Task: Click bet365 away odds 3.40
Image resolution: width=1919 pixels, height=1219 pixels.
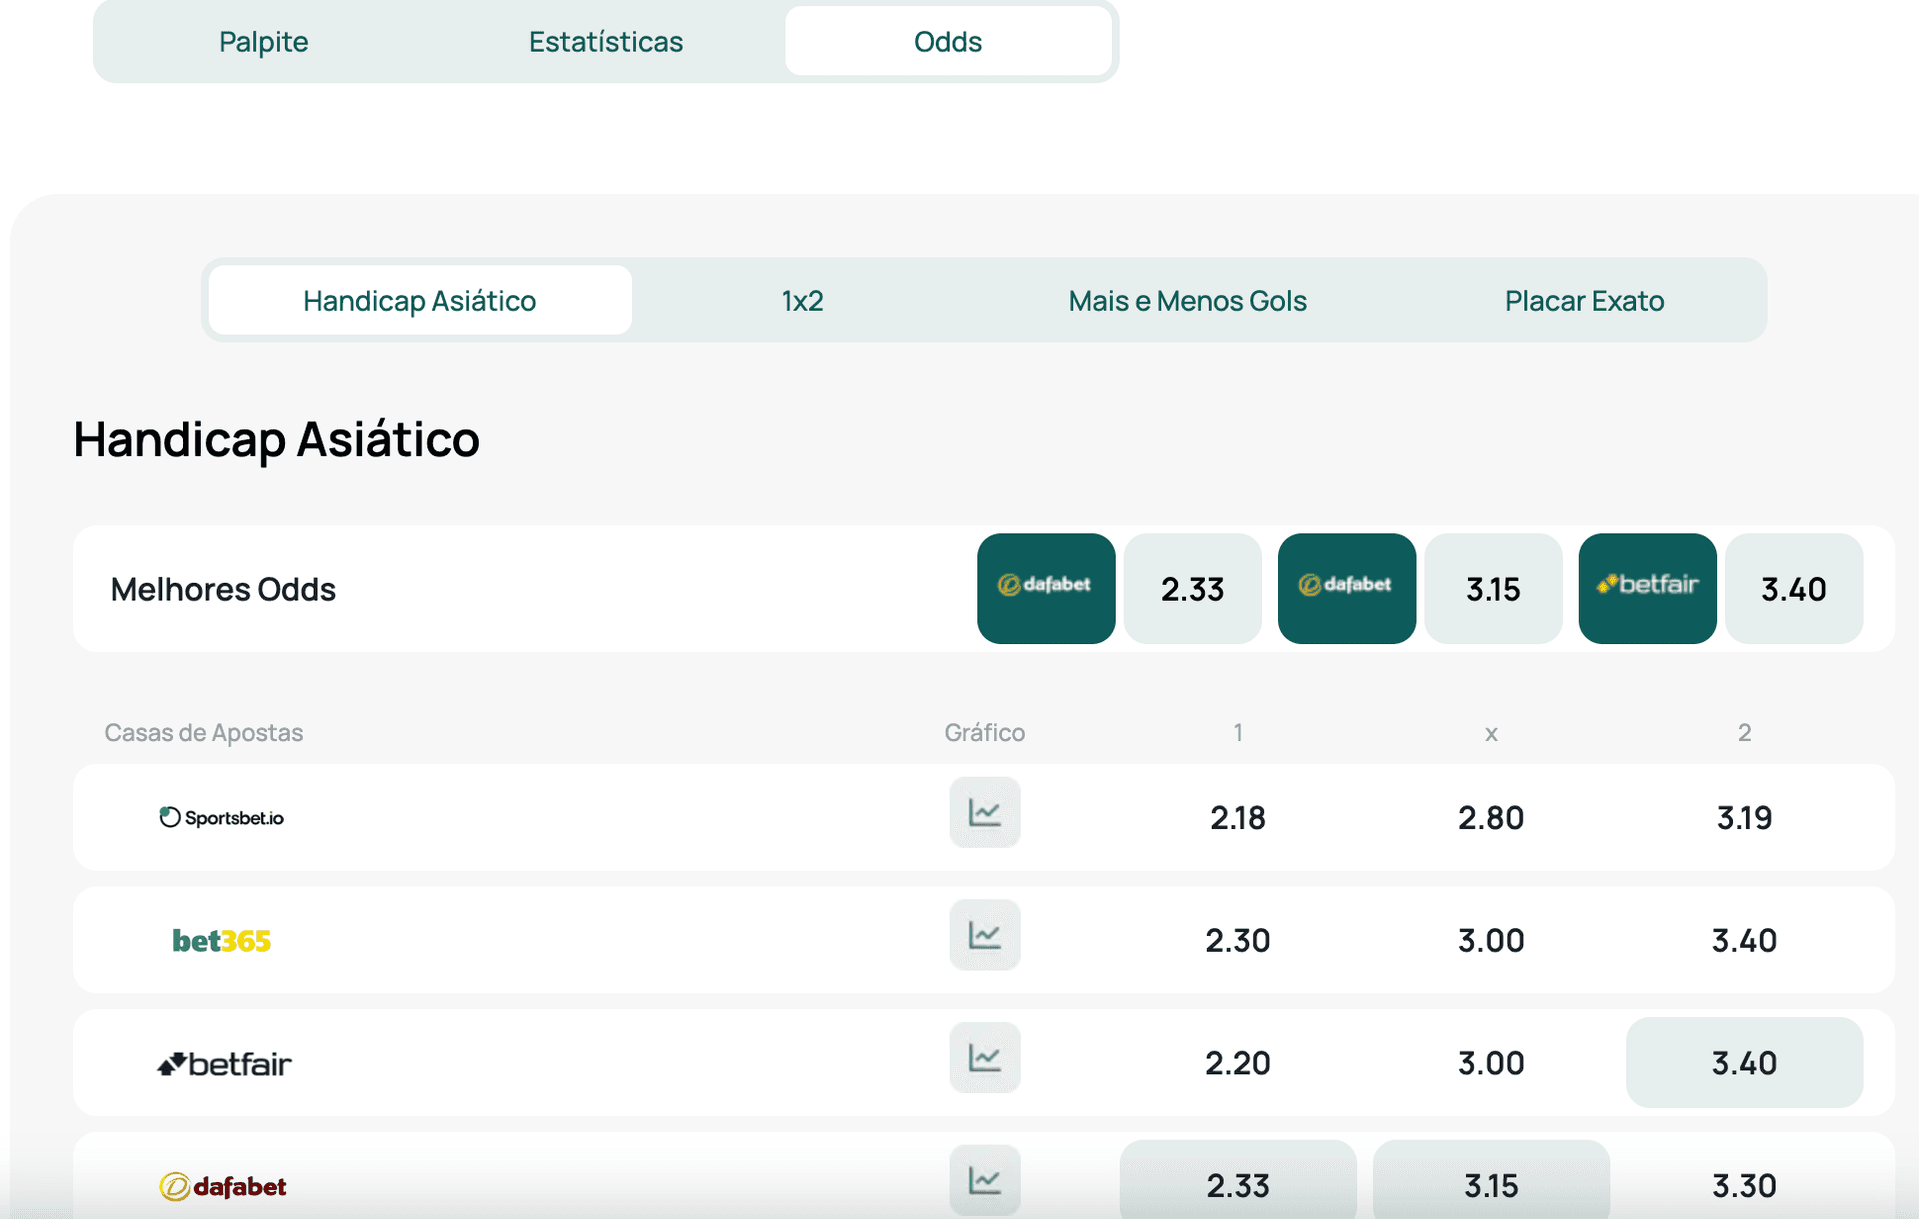Action: coord(1745,940)
